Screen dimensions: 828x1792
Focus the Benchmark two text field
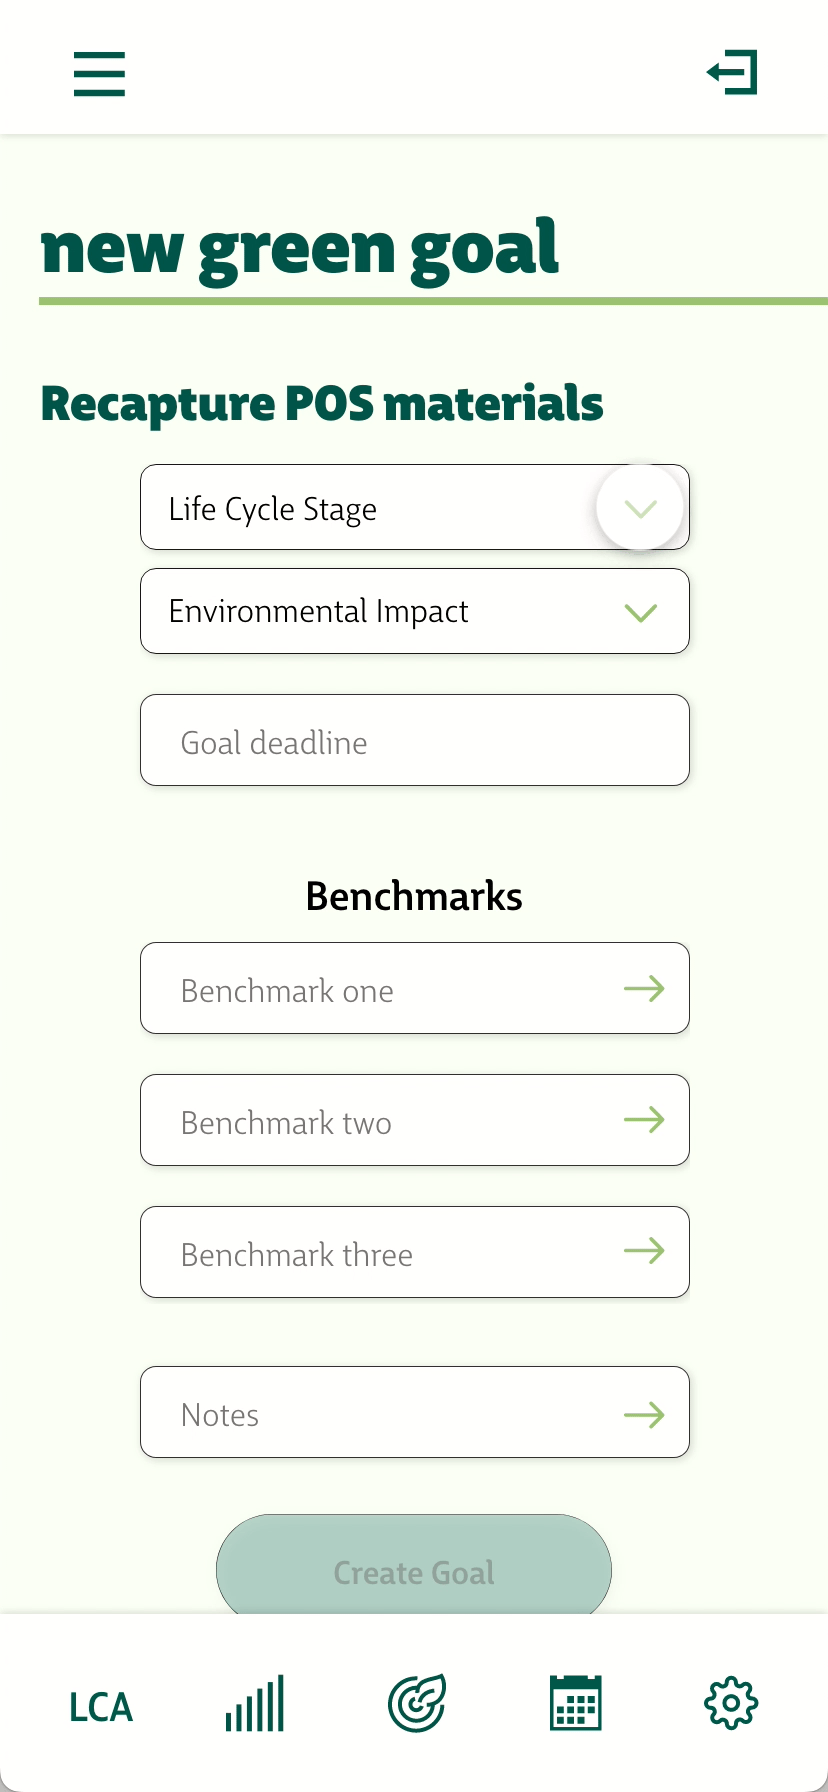415,1120
